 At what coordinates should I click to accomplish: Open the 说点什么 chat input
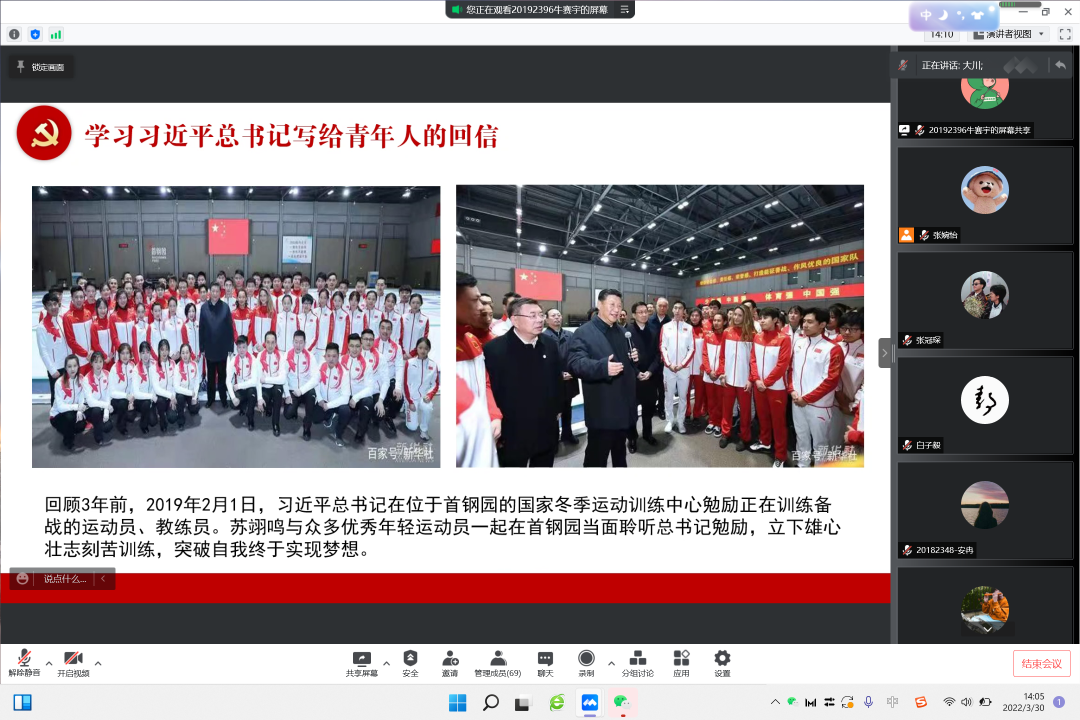click(65, 579)
